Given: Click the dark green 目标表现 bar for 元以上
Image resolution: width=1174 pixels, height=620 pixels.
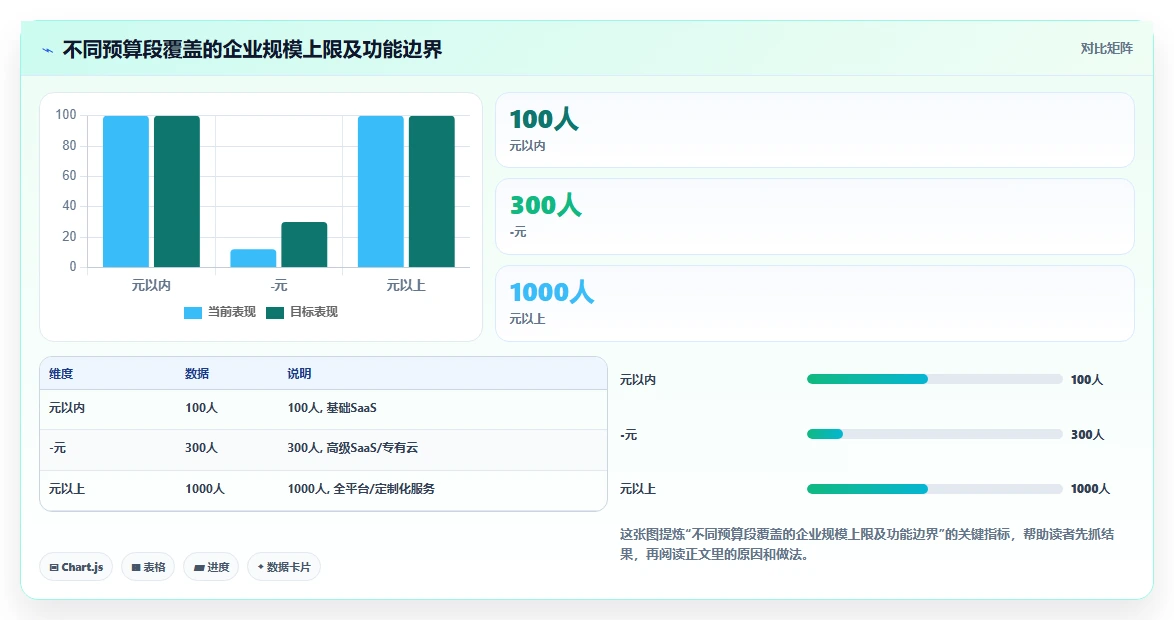Looking at the screenshot, I should click(431, 192).
